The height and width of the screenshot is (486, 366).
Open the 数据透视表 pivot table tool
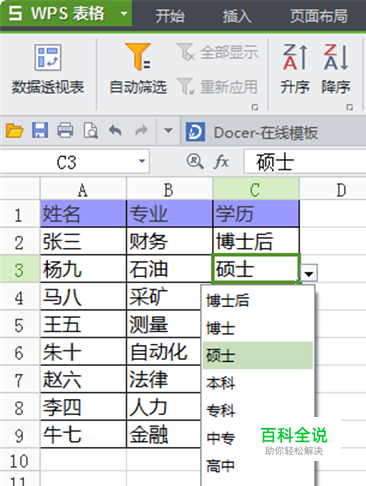tap(48, 69)
